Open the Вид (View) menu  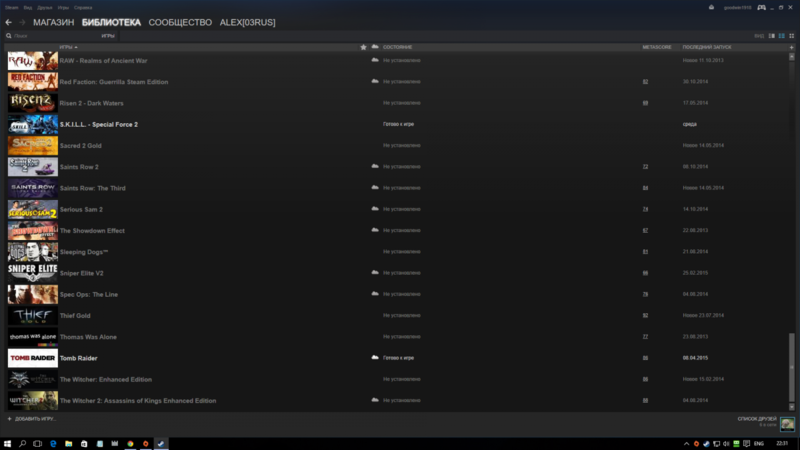(x=28, y=8)
